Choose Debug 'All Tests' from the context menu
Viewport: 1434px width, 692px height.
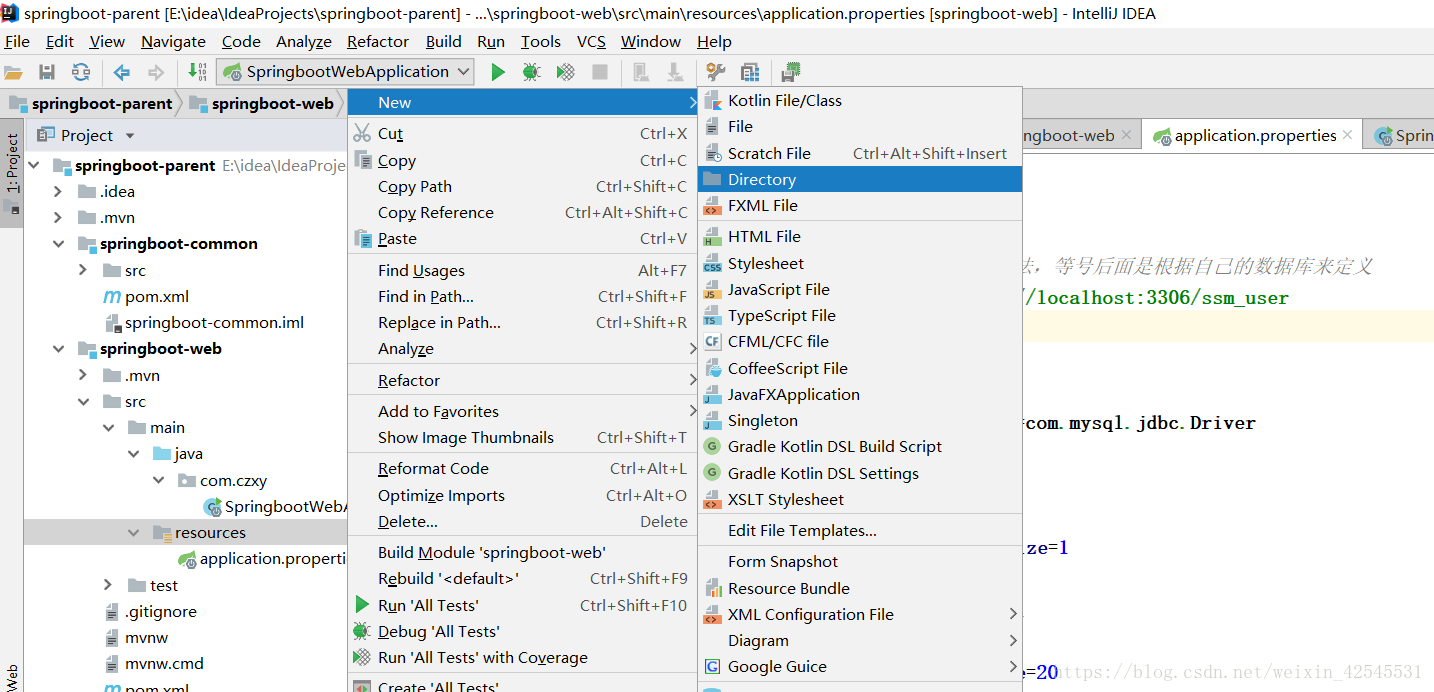(x=522, y=631)
